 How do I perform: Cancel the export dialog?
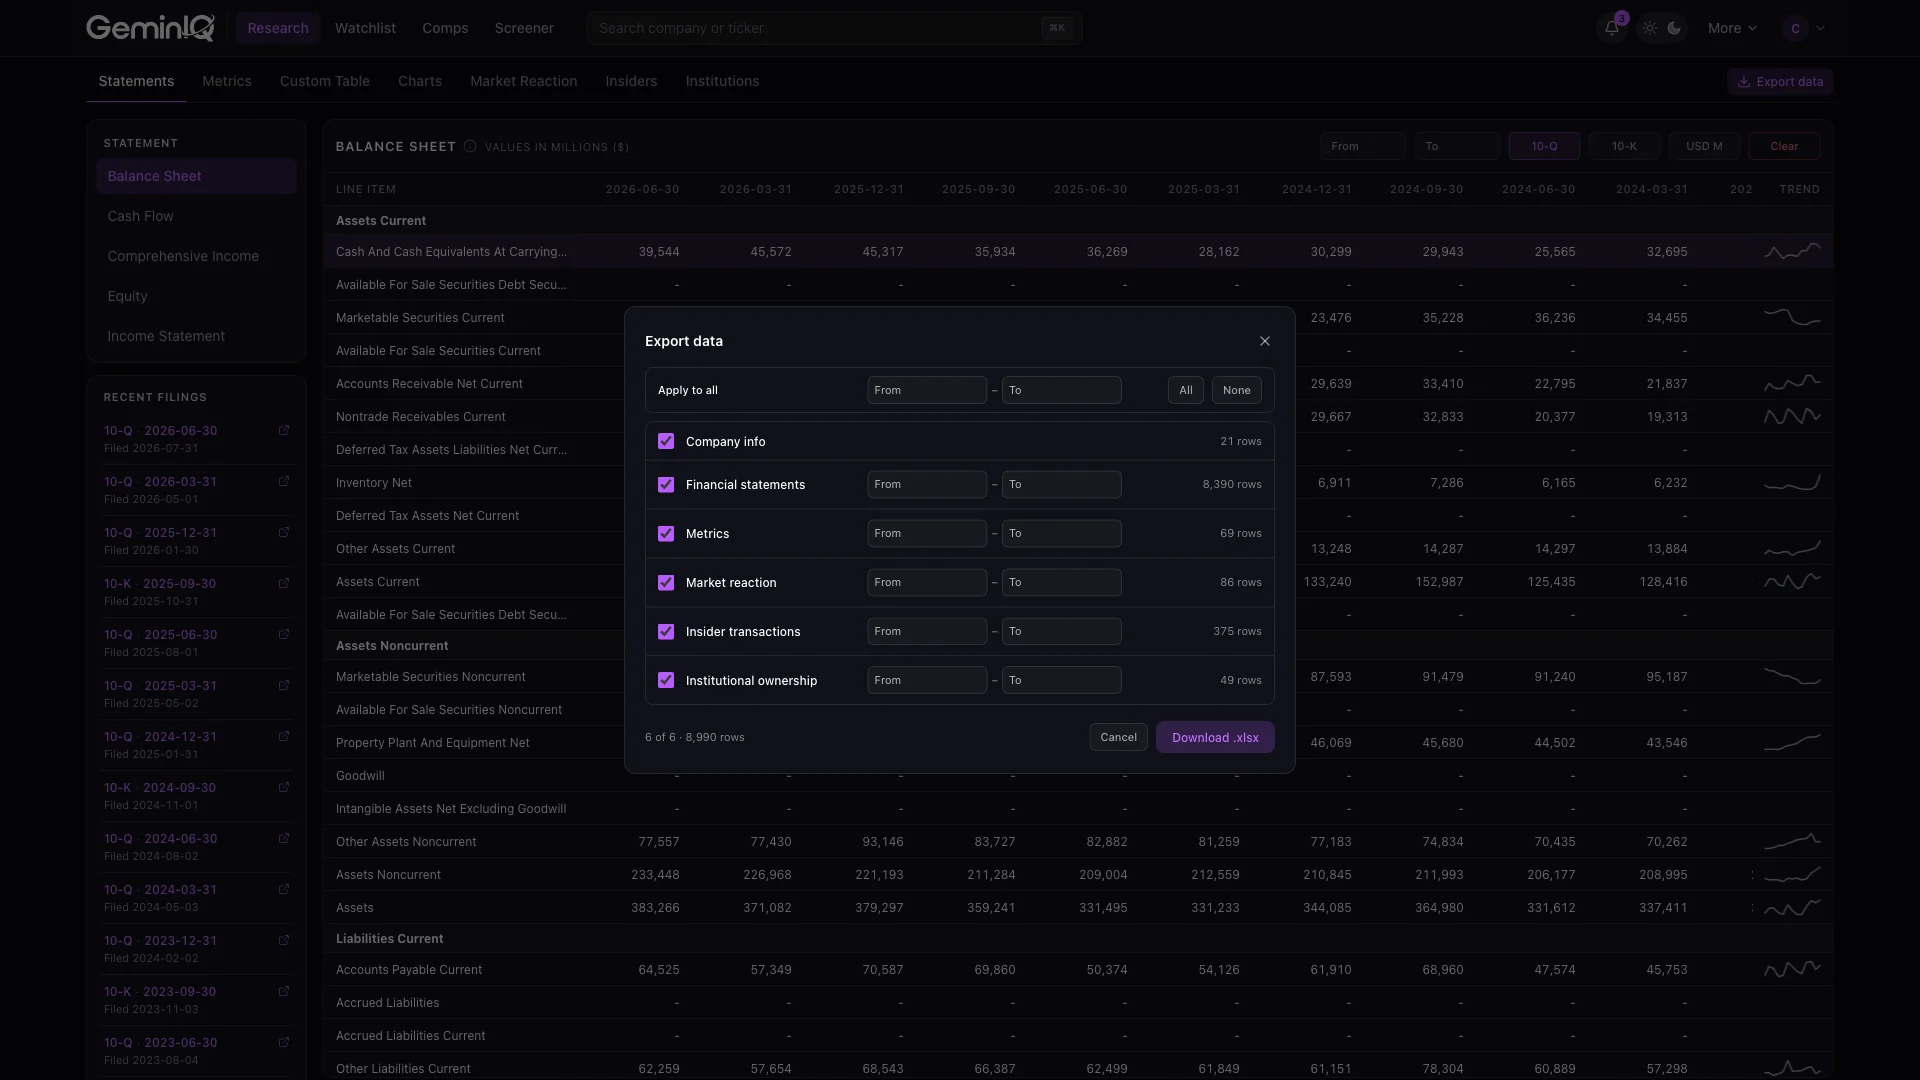coord(1118,737)
